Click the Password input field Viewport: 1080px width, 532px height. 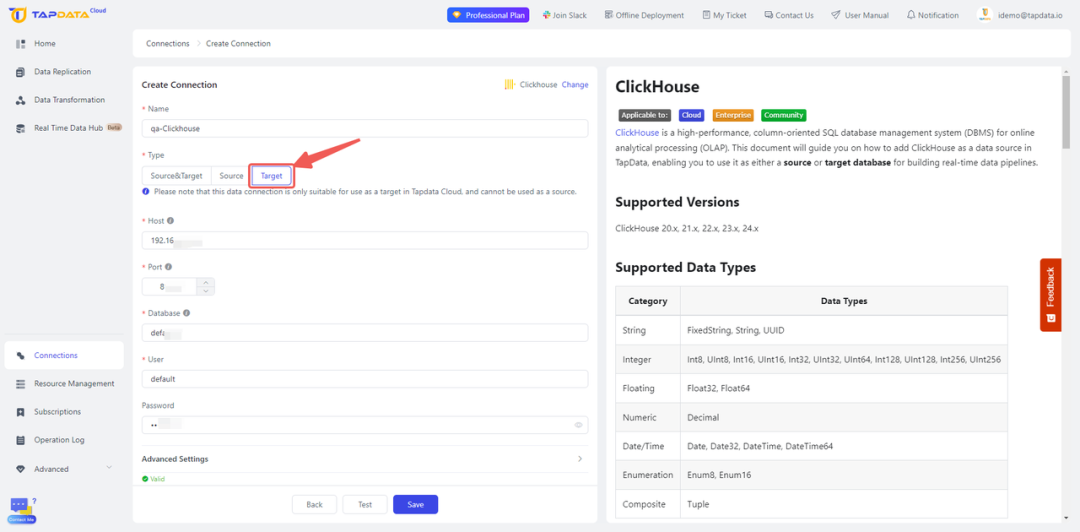coord(365,425)
